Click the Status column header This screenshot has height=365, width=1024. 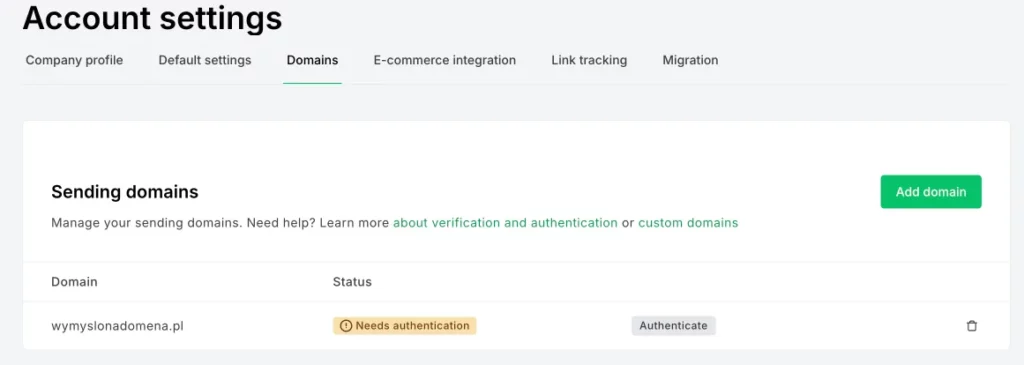click(352, 282)
